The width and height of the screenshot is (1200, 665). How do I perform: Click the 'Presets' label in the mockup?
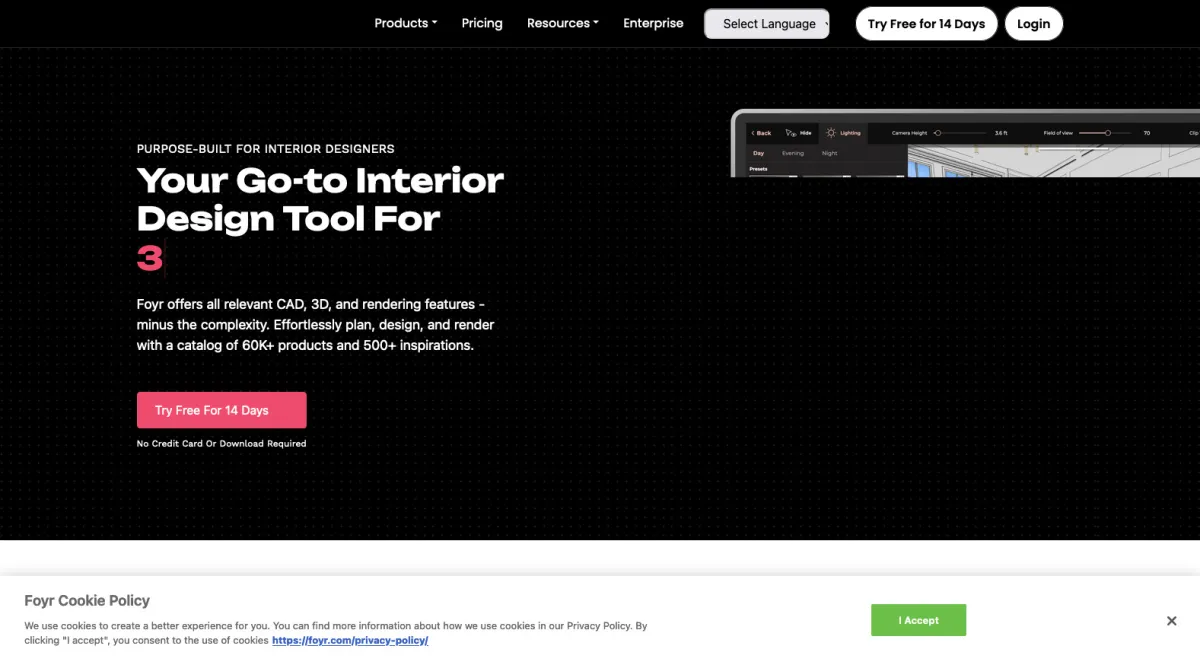(759, 169)
